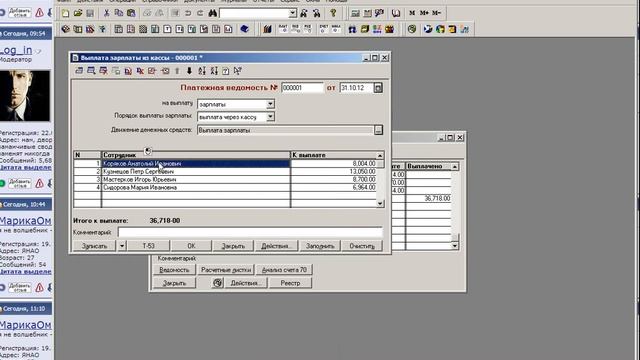Screen dimensions: 640x360
Task: Click the Т-53 print form button
Action: tap(149, 246)
